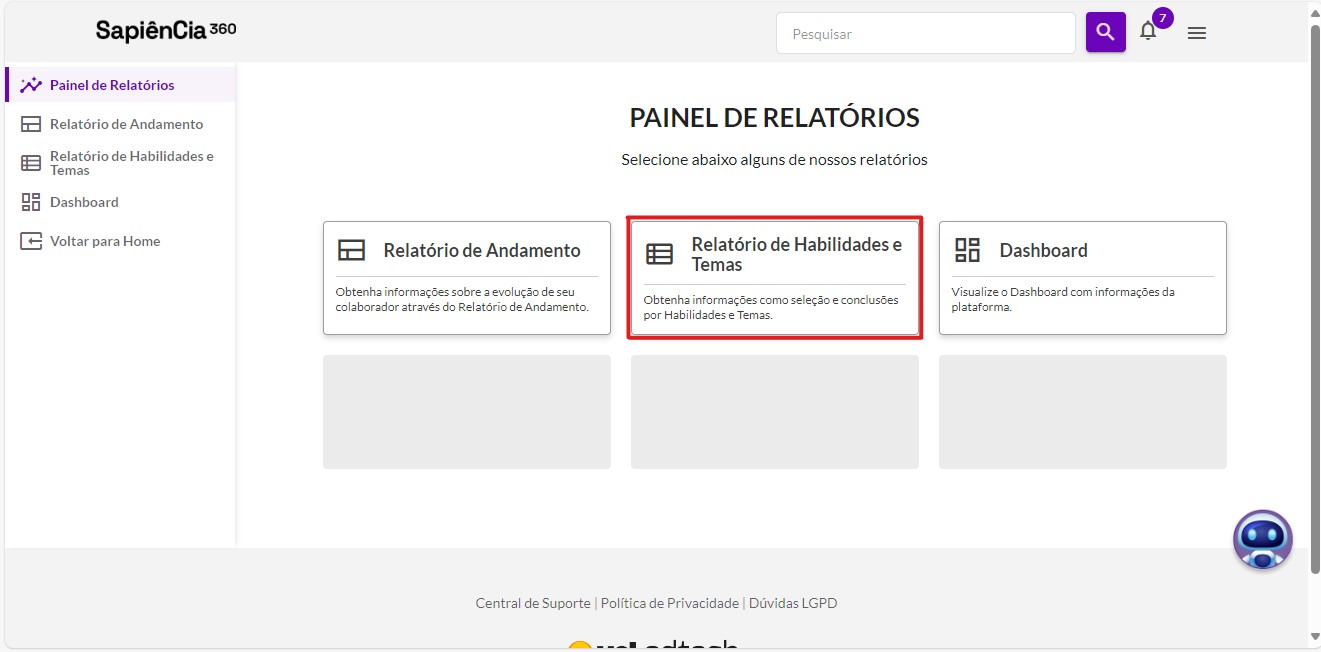Open Relatório de Habilidades e Temas card title
Viewport: 1321px width, 652px height.
(x=797, y=254)
